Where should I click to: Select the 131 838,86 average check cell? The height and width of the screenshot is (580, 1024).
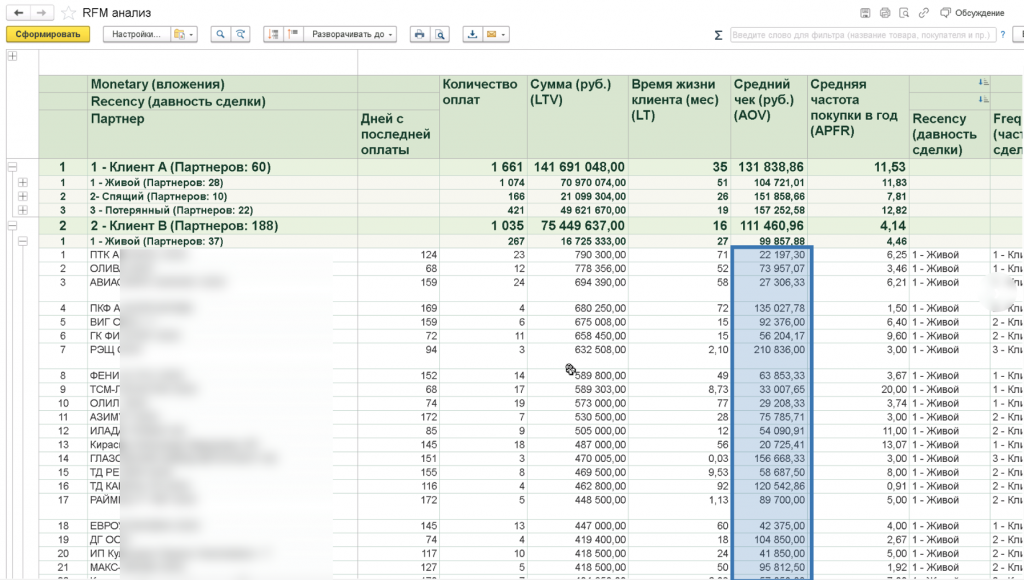769,167
